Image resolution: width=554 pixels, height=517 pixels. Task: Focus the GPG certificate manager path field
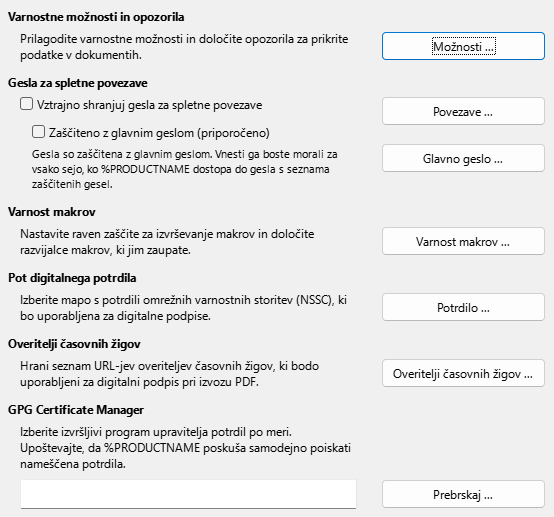188,494
